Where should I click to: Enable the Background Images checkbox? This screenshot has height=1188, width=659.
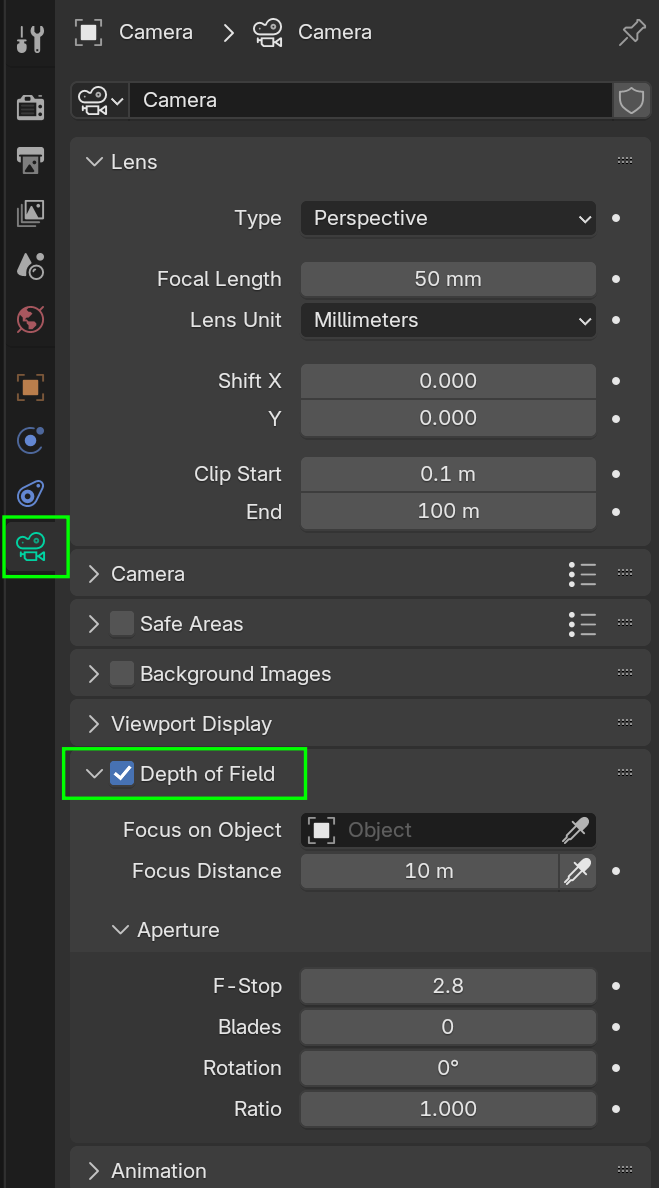120,673
